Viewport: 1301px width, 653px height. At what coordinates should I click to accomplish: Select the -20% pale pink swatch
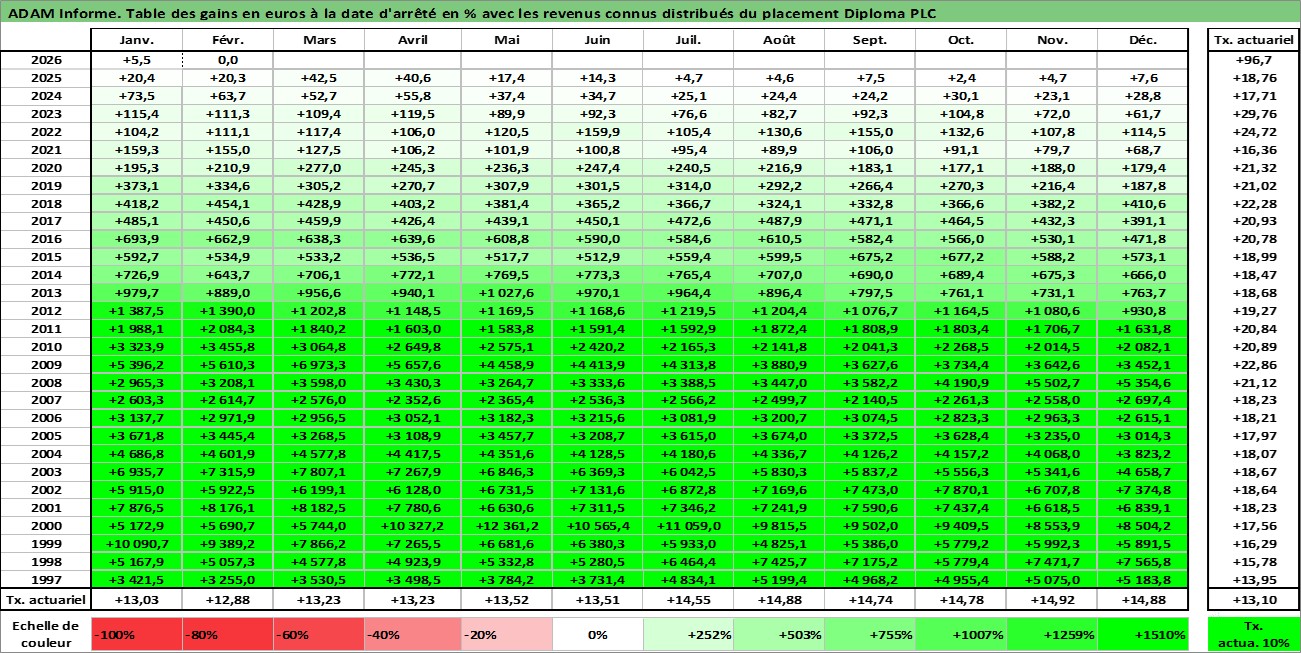pos(506,634)
